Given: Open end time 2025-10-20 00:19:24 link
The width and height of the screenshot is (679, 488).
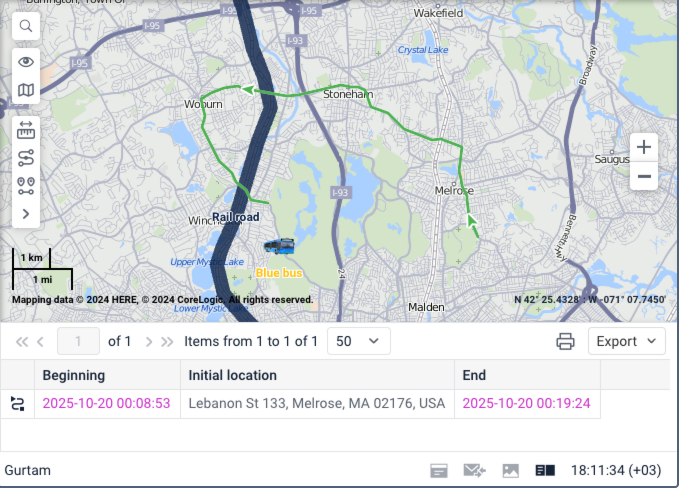Looking at the screenshot, I should click(525, 404).
